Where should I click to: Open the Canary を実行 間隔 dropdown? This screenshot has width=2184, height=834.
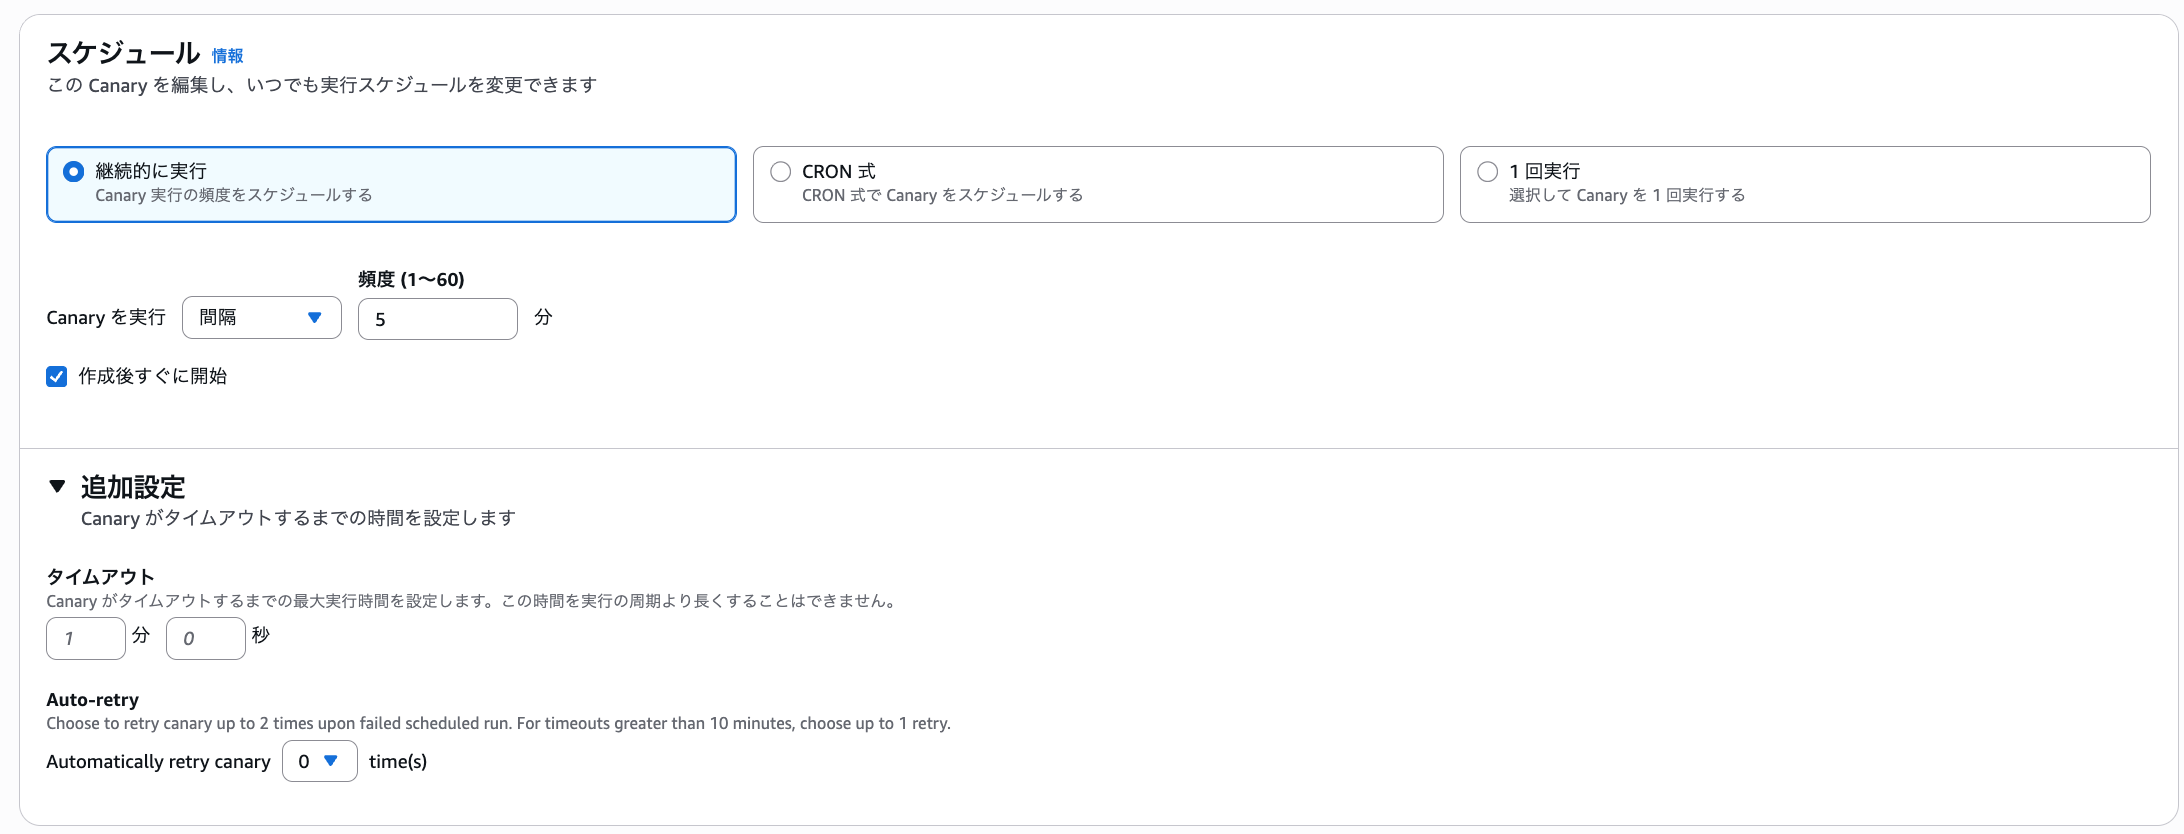coord(261,318)
